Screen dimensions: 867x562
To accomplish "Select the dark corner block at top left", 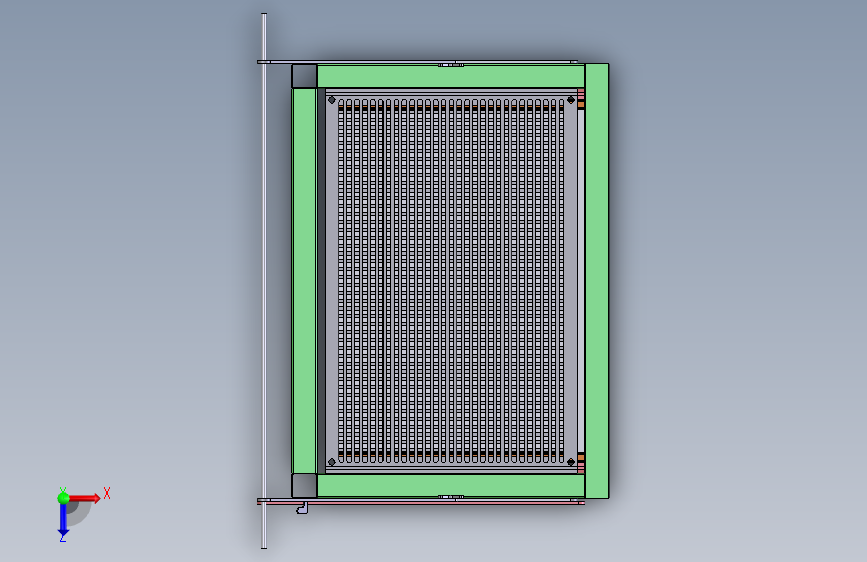I will tap(305, 76).
